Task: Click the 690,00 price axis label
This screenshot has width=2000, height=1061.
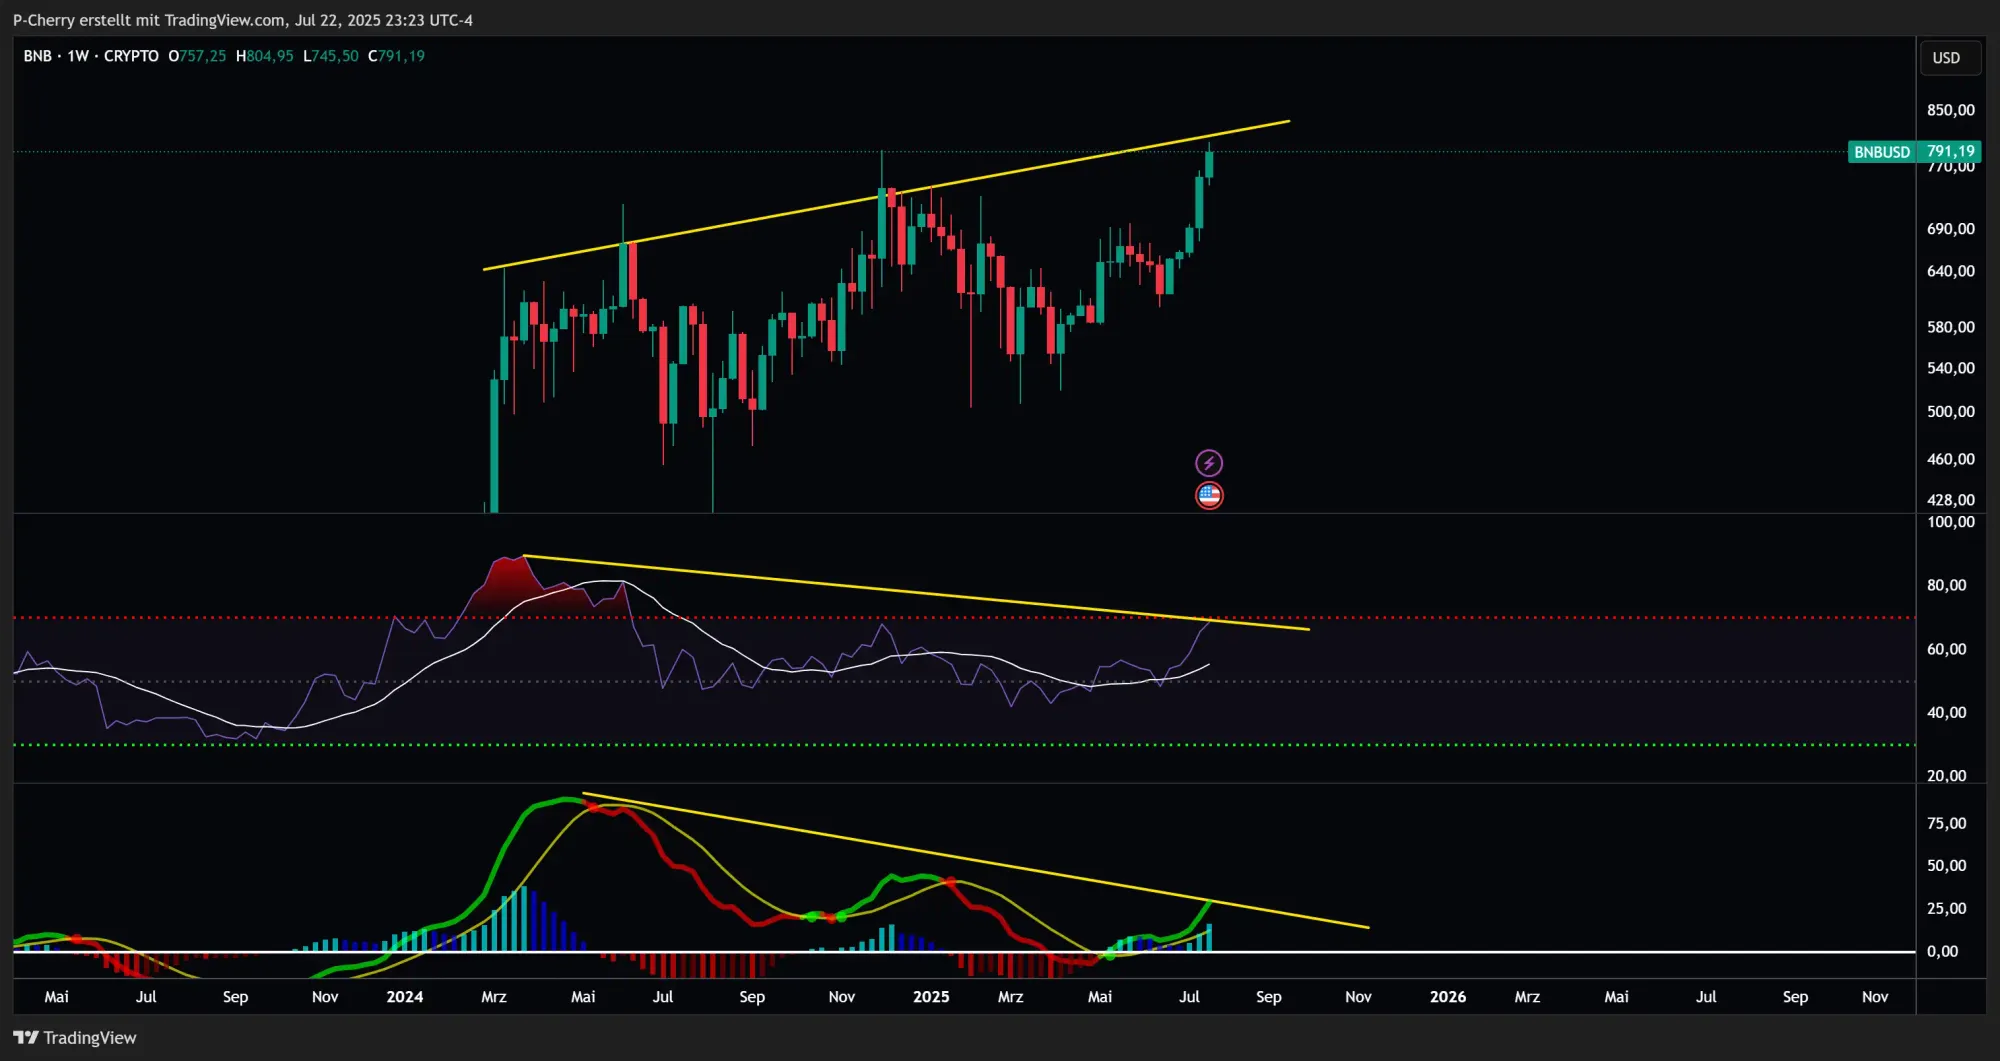Action: tap(1950, 229)
